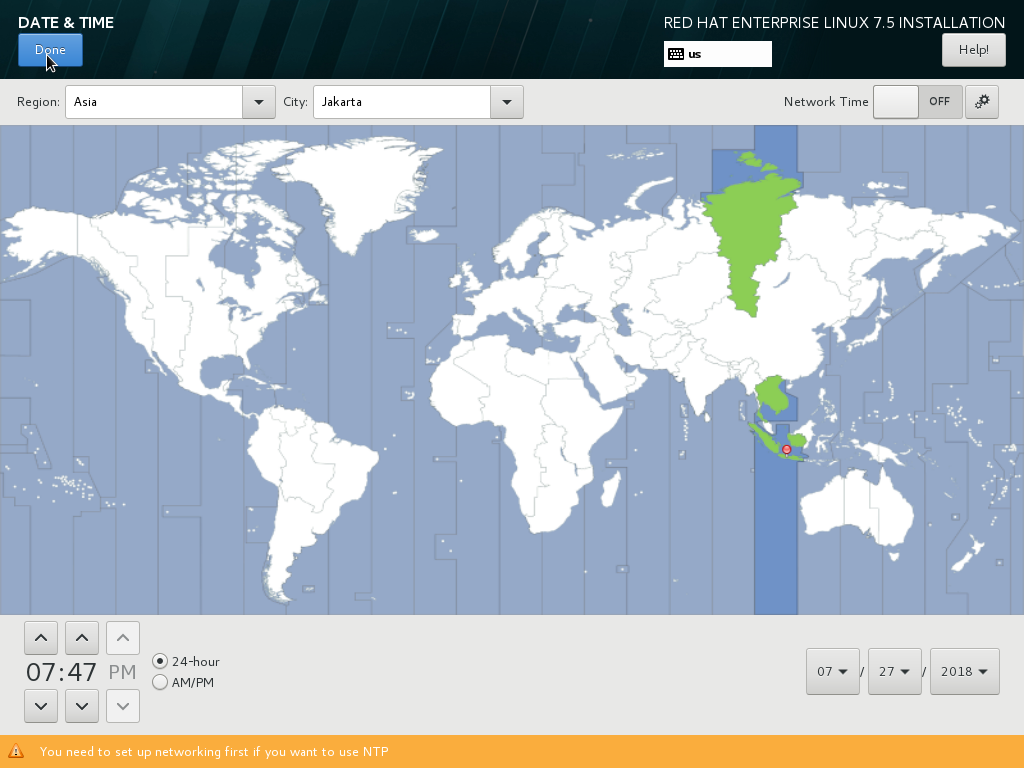The width and height of the screenshot is (1024, 768).
Task: Decrease the hour with down arrow
Action: coord(40,706)
